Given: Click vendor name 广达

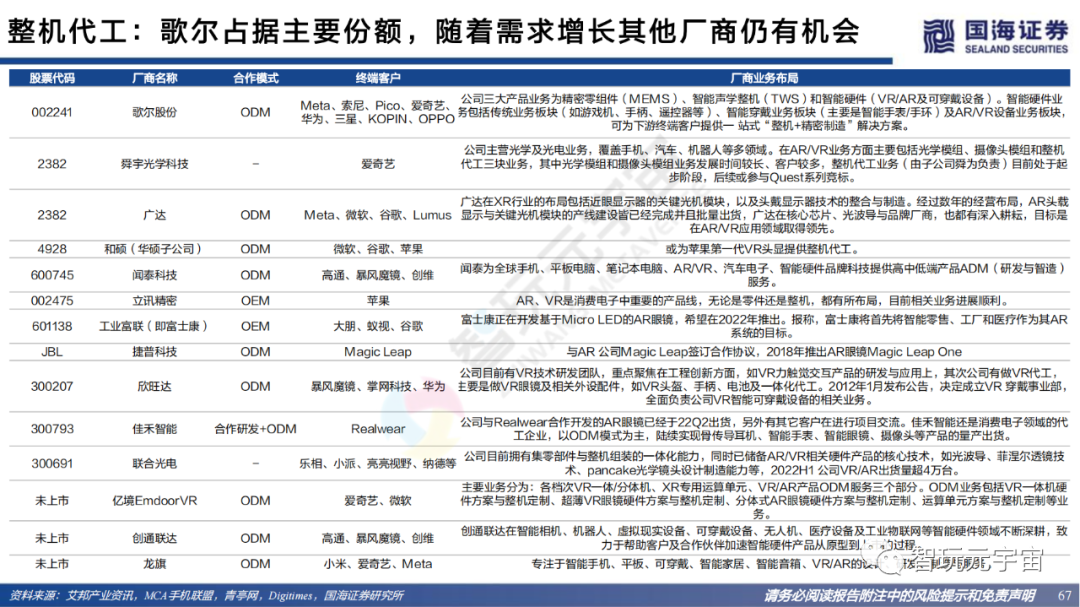Looking at the screenshot, I should (x=154, y=215).
